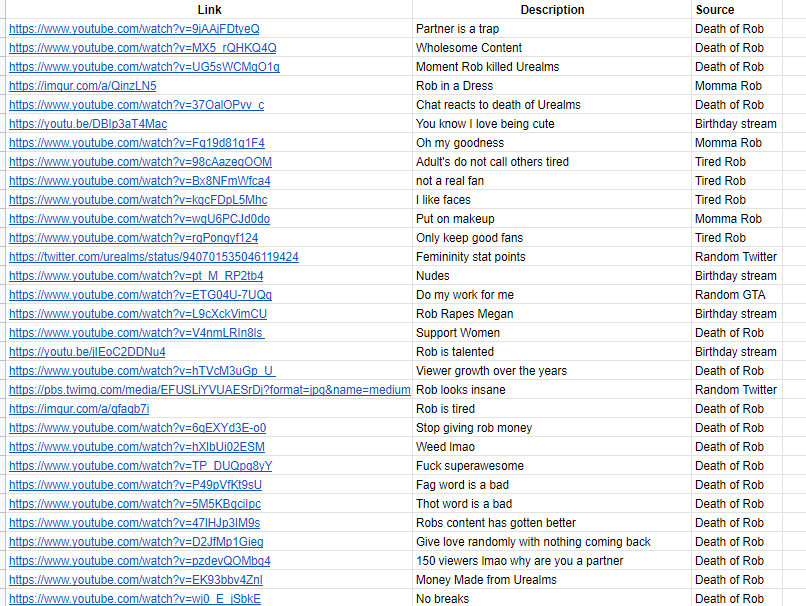This screenshot has height=606, width=806.
Task: Open the 'Partner is a trap' YouTube link
Action: pos(134,29)
